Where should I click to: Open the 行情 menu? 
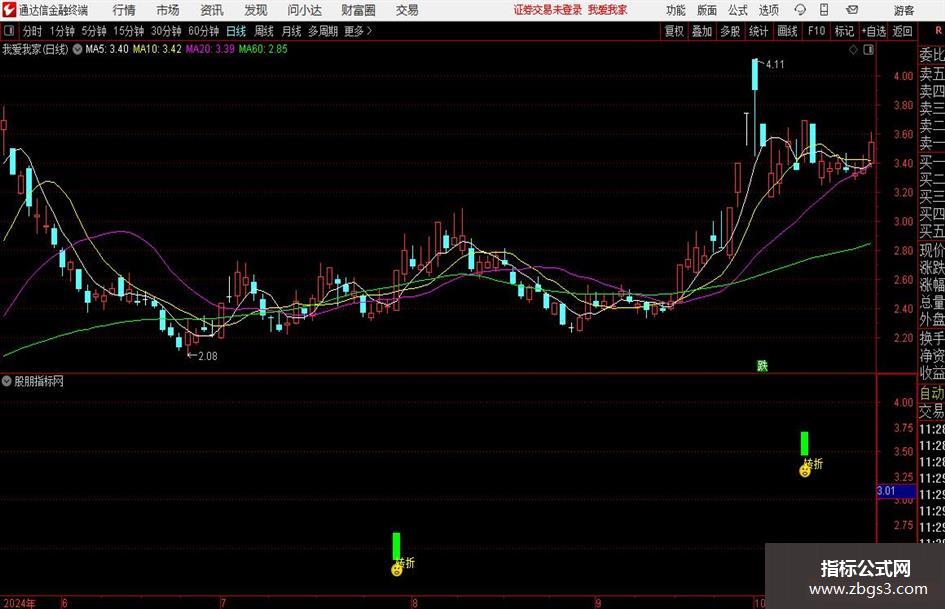[124, 10]
